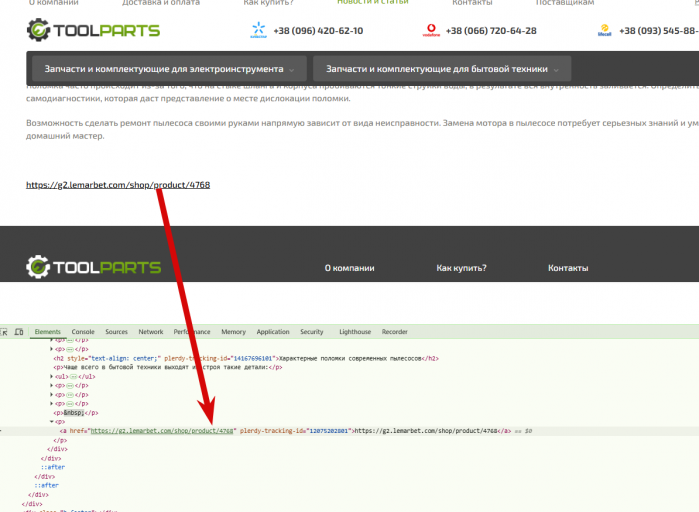Select the highlighted anchor element row
699x512 pixels.
pyautogui.click(x=350, y=431)
